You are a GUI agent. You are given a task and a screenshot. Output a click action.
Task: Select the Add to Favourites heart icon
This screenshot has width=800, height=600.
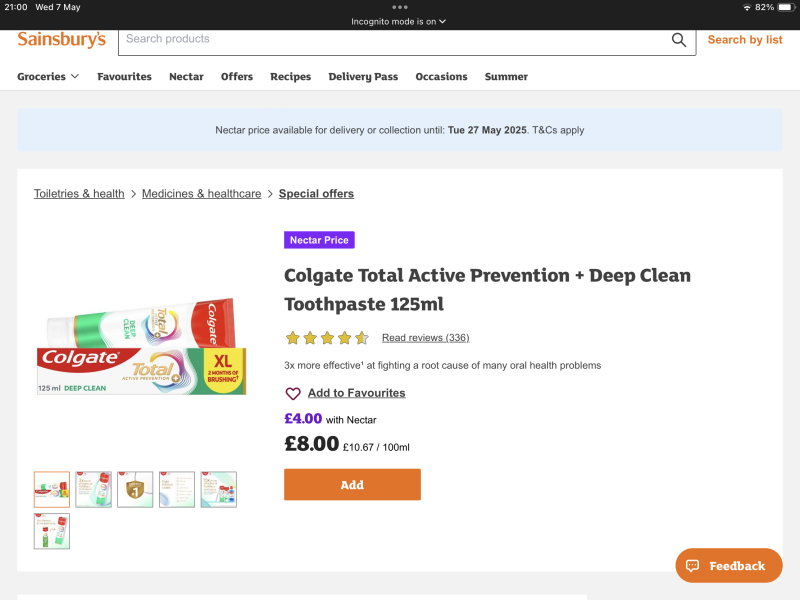point(293,393)
